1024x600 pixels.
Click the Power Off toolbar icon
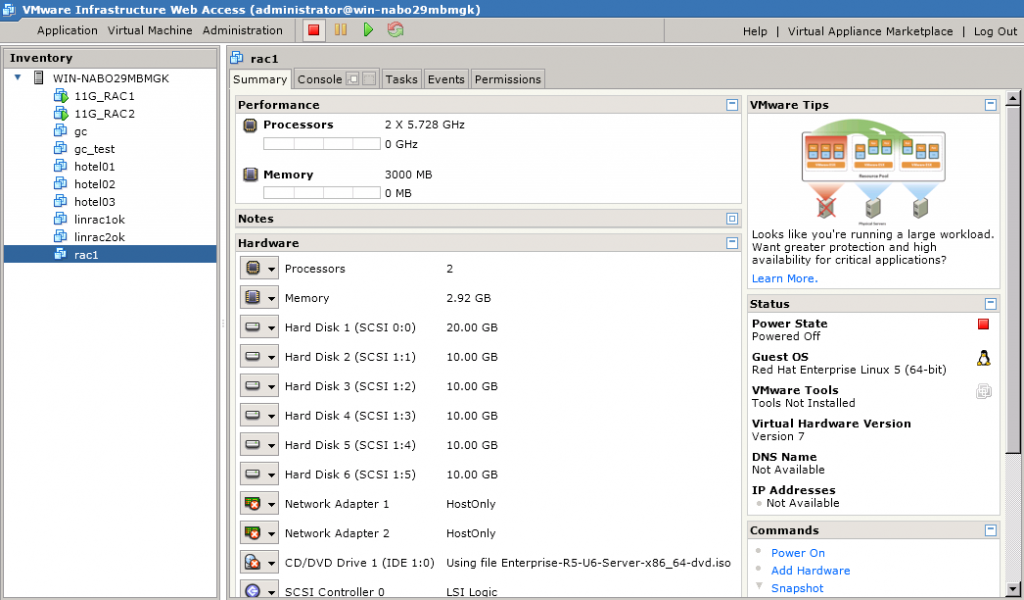click(x=312, y=30)
